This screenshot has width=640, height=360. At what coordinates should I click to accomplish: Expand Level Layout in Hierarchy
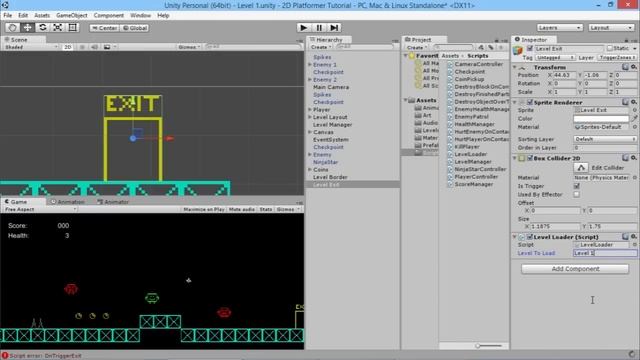coord(310,117)
